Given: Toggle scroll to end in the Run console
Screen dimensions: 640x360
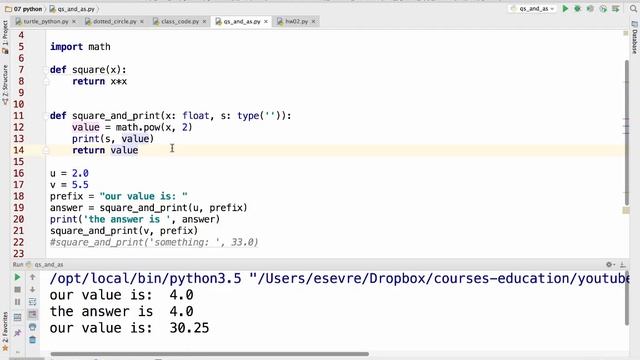Looking at the screenshot, I should 33,314.
